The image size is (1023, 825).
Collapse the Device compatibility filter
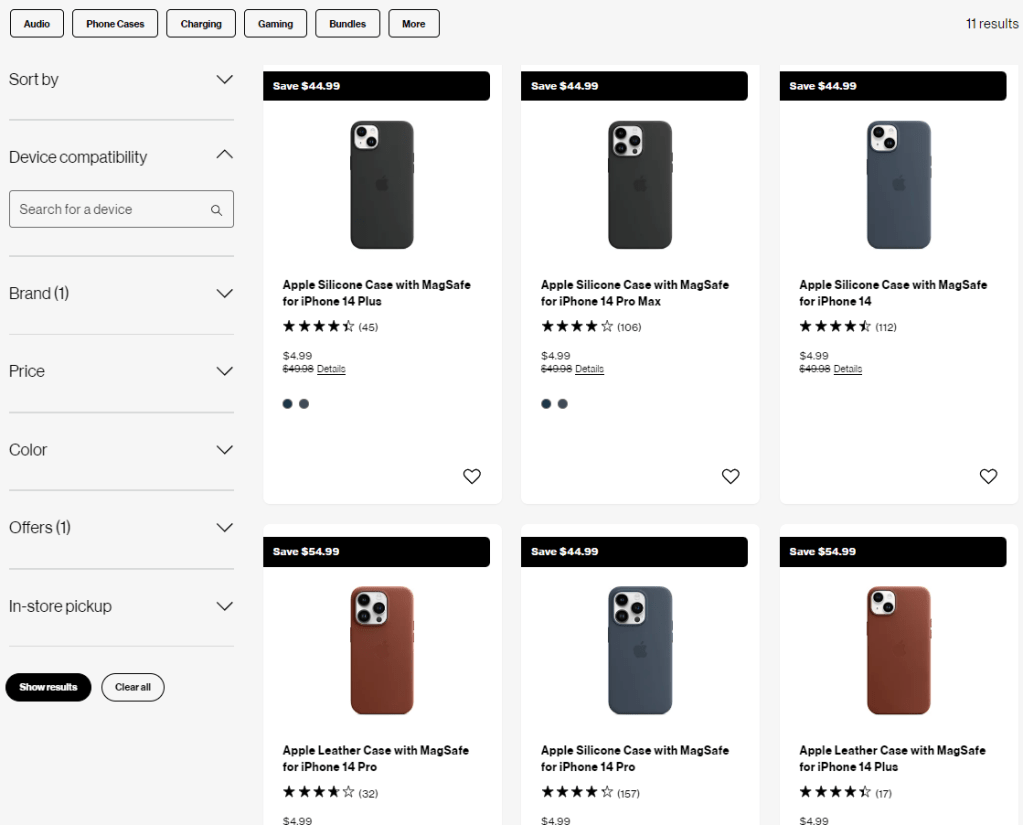224,155
